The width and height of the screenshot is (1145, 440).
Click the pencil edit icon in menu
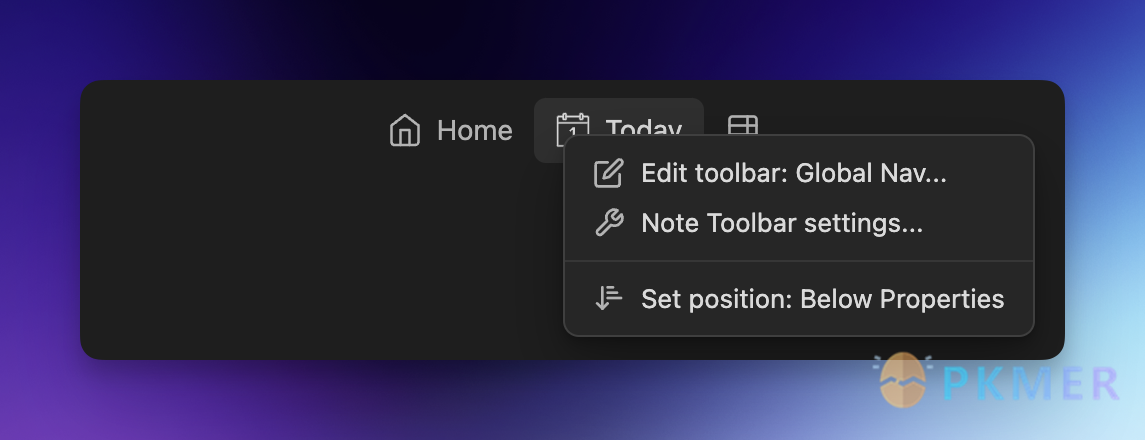click(608, 174)
